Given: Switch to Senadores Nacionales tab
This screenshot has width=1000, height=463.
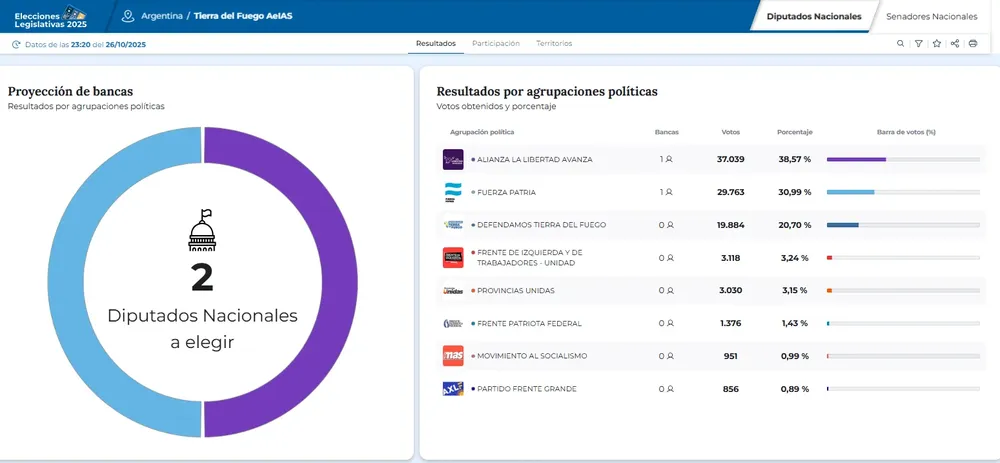Looking at the screenshot, I should tap(931, 17).
